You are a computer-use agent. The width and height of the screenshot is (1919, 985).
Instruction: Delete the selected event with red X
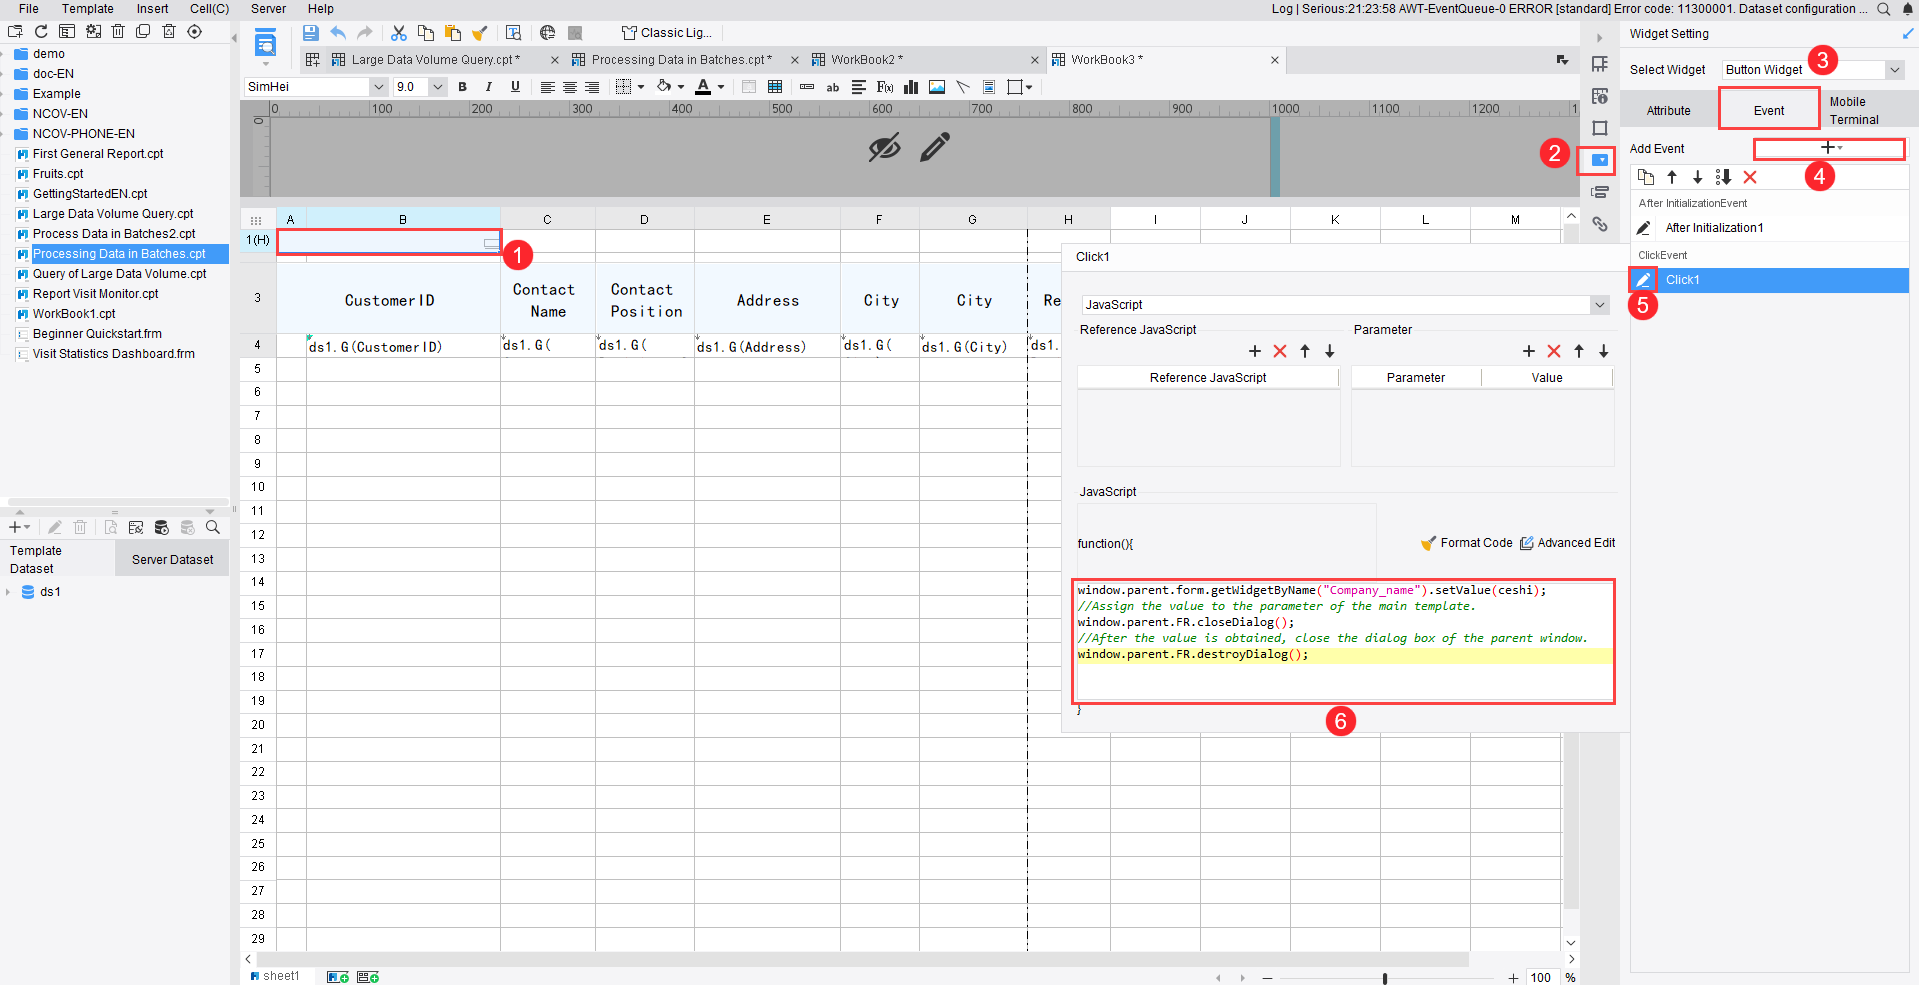[x=1750, y=177]
